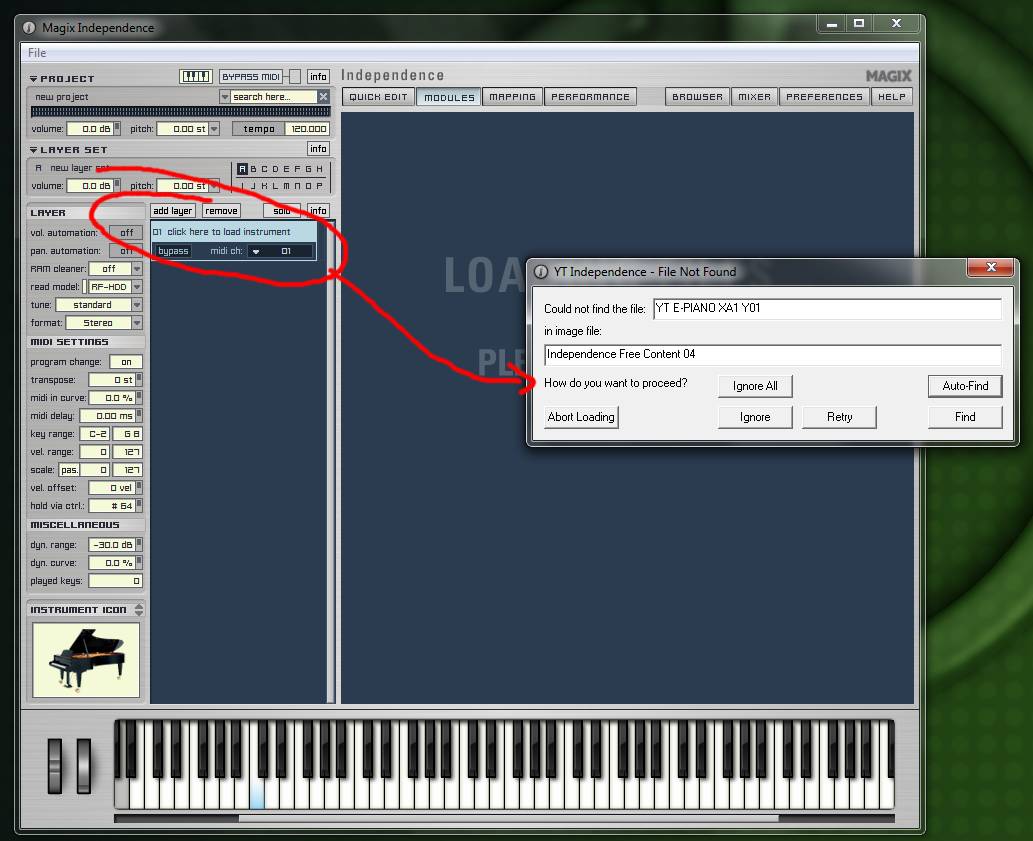Click here to load instrument slot 01
The image size is (1033, 841).
click(x=234, y=232)
